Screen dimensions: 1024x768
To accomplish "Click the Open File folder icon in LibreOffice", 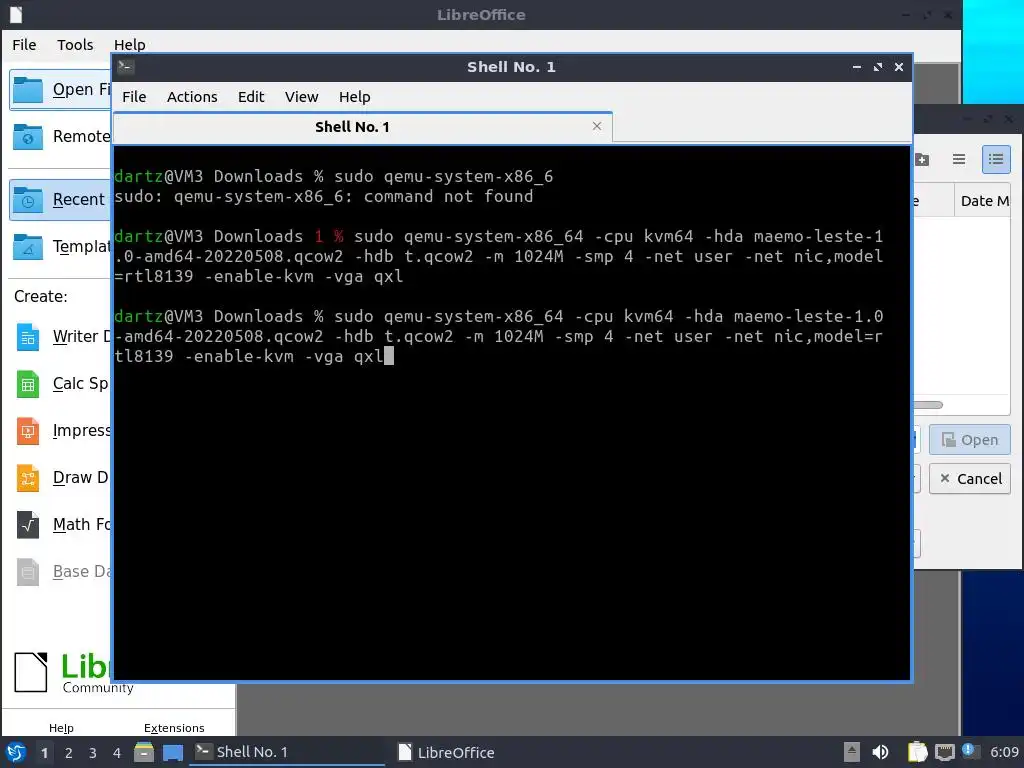I will pyautogui.click(x=28, y=89).
